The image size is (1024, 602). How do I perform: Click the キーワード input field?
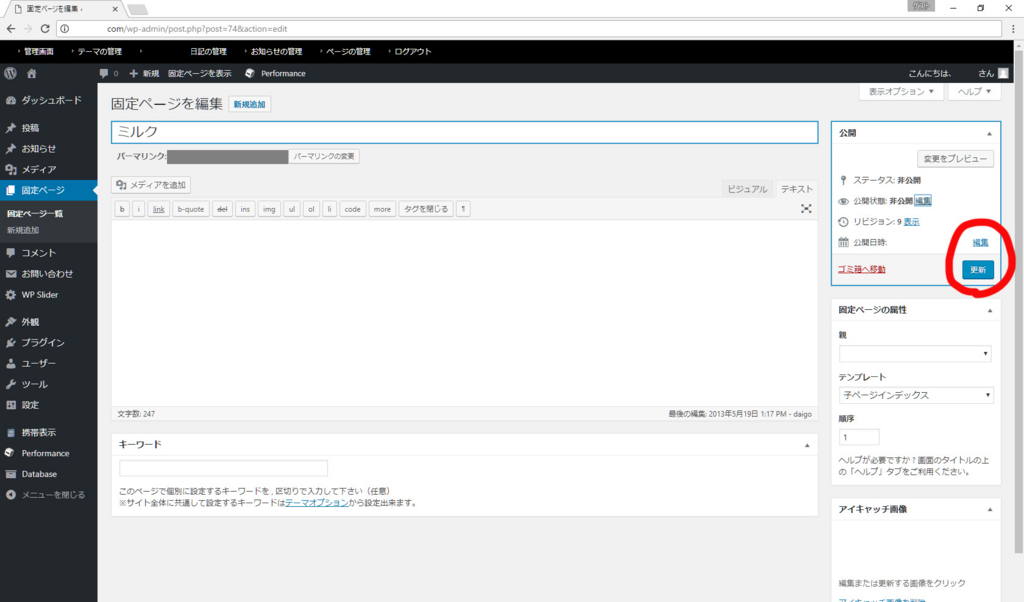coord(223,468)
